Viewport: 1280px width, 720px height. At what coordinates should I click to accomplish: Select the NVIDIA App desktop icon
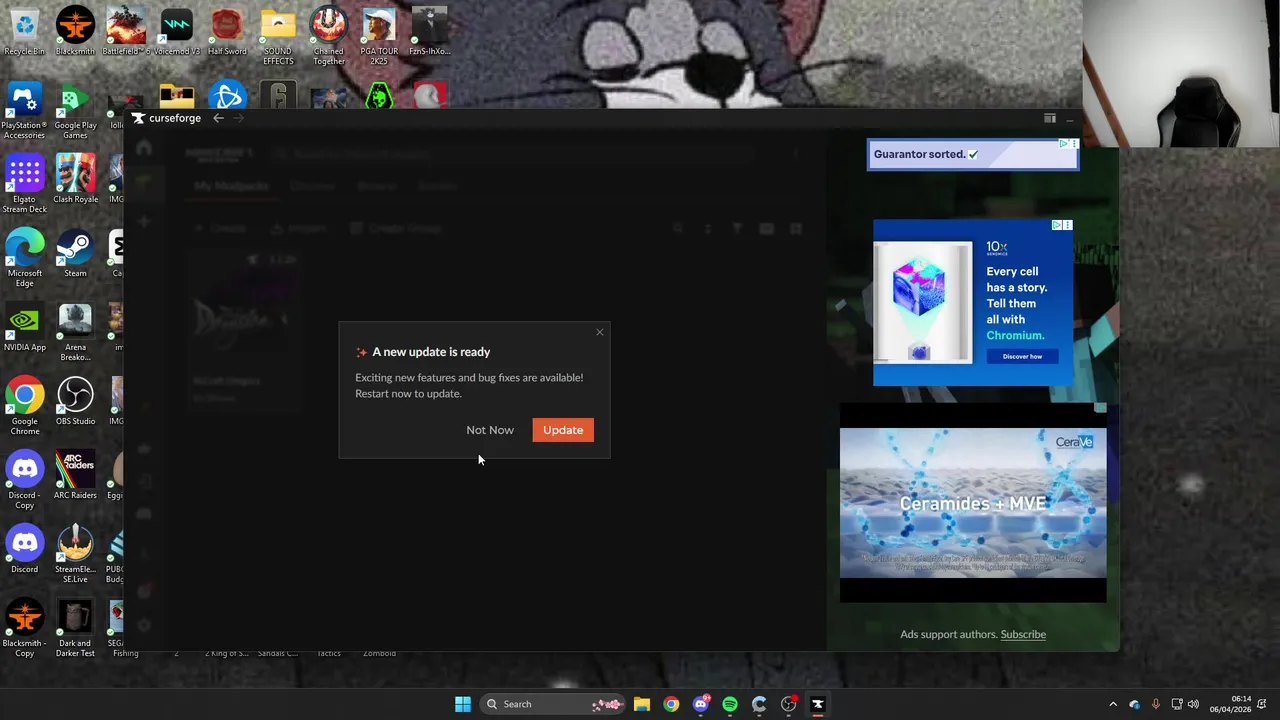(x=24, y=328)
